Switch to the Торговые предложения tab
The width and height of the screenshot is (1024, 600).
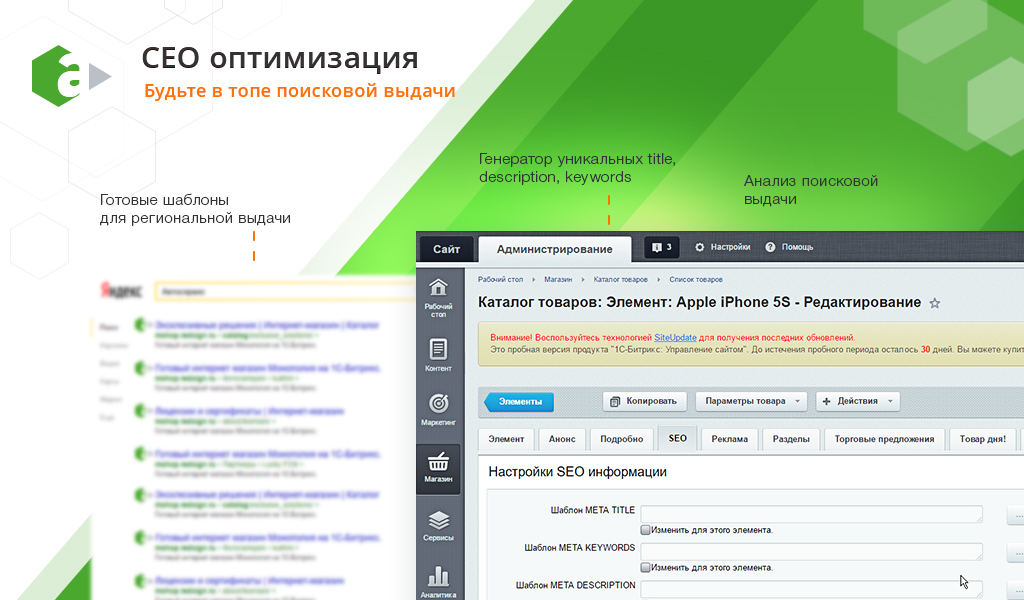pos(884,439)
